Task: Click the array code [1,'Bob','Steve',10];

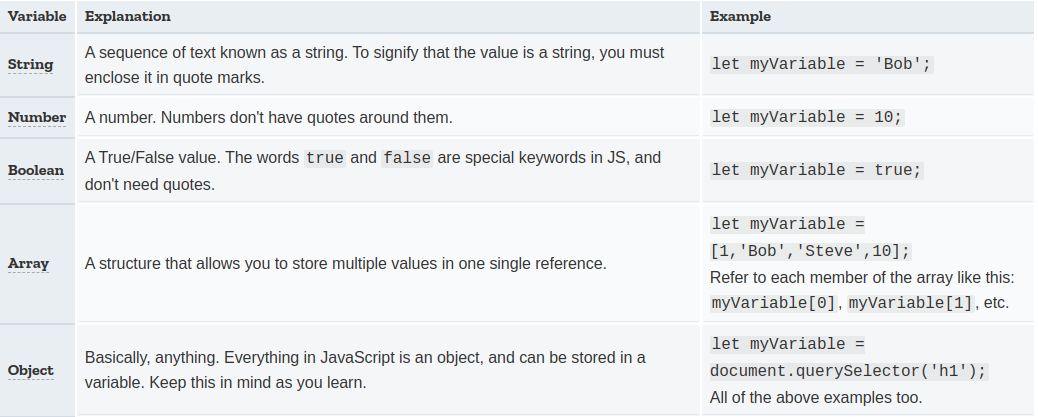Action: (811, 252)
